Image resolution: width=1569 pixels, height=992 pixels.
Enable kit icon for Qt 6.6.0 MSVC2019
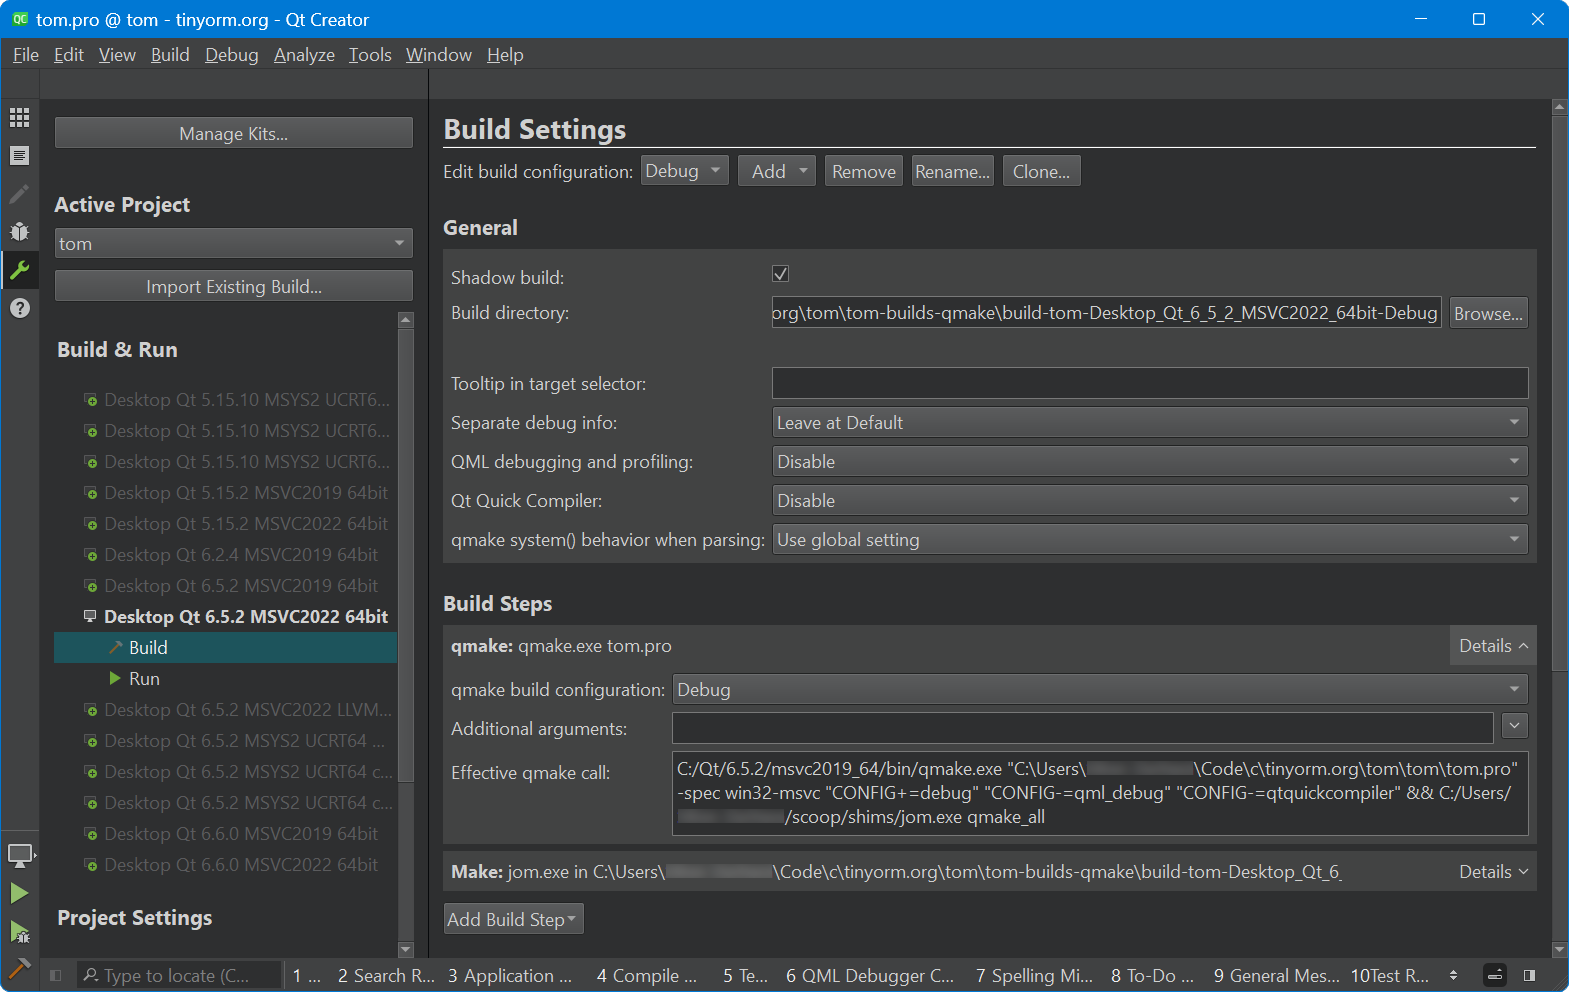(x=91, y=834)
